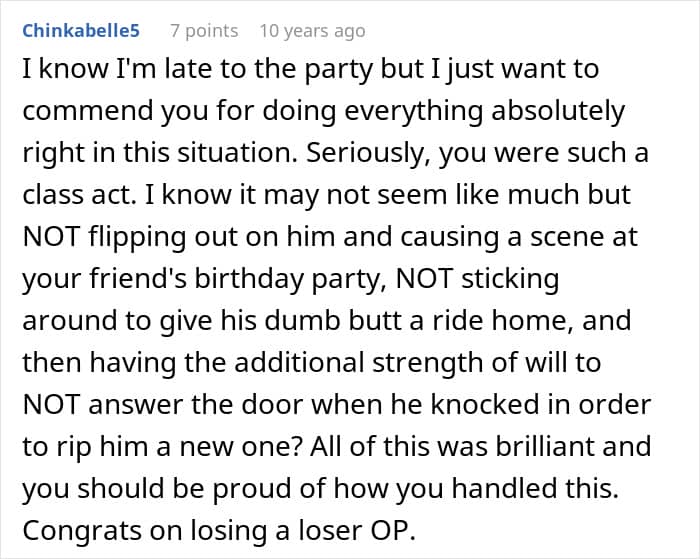Click the "7 points" score label
The width and height of the screenshot is (700, 559).
(204, 31)
